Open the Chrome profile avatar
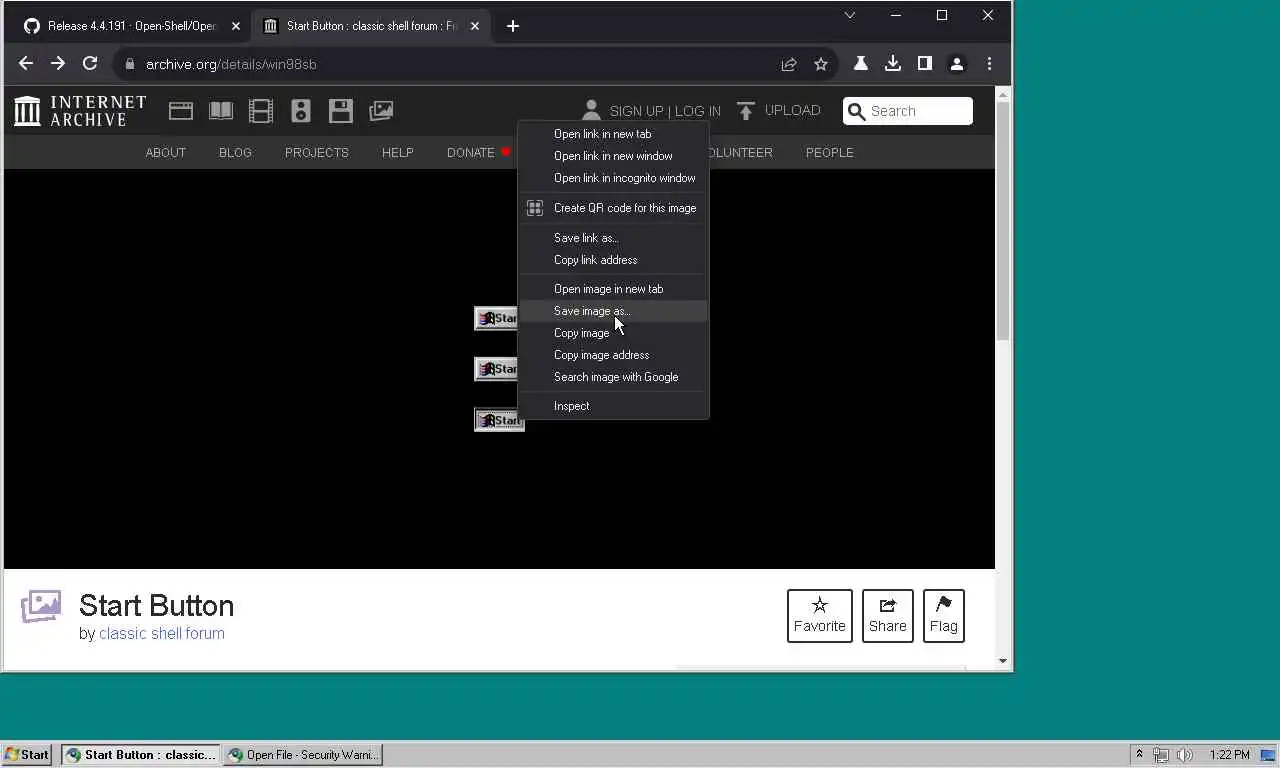 click(x=957, y=63)
